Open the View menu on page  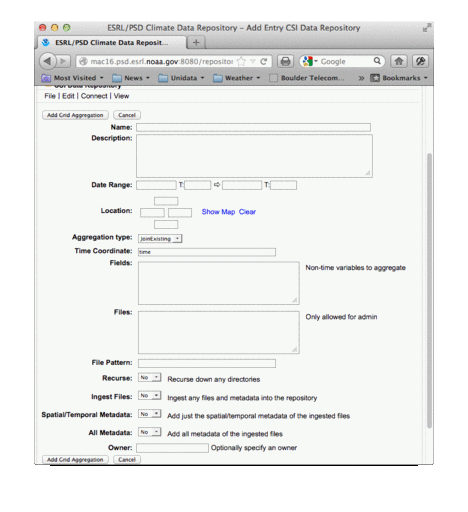(121, 96)
